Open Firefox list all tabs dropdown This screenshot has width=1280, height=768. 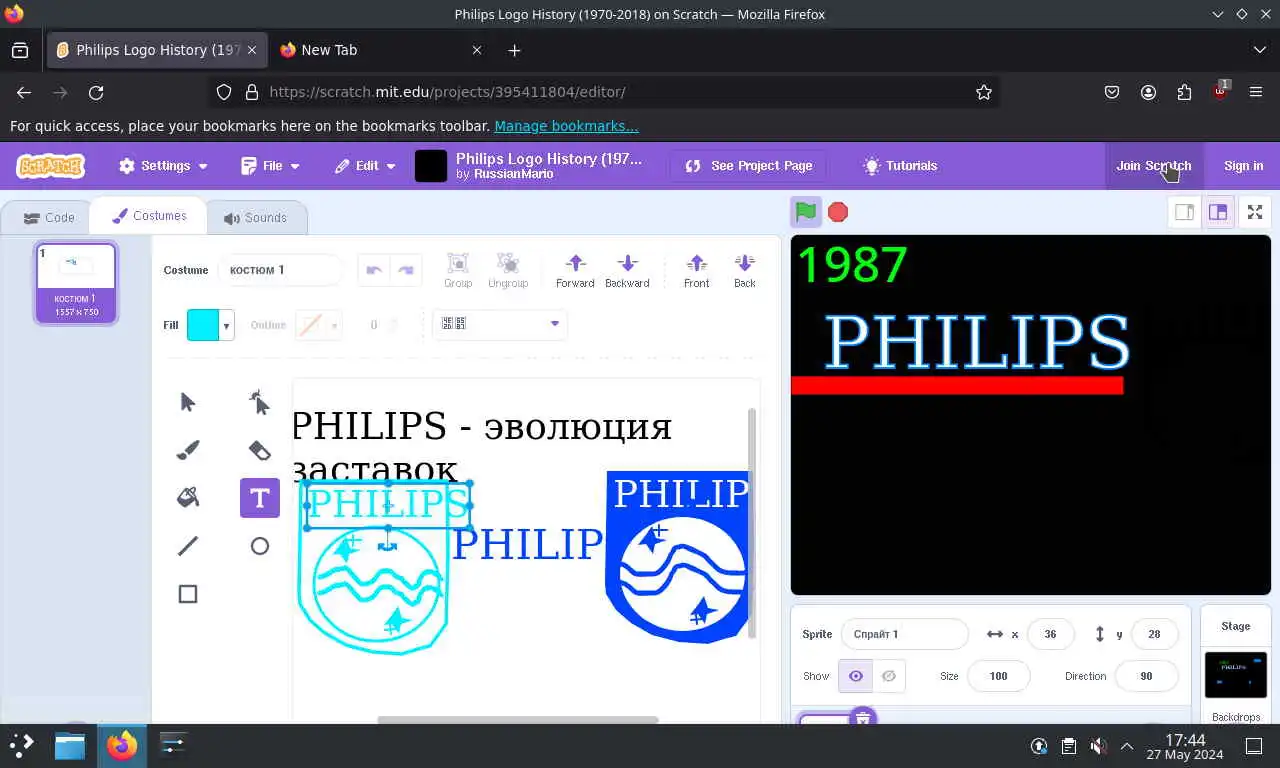point(1259,50)
